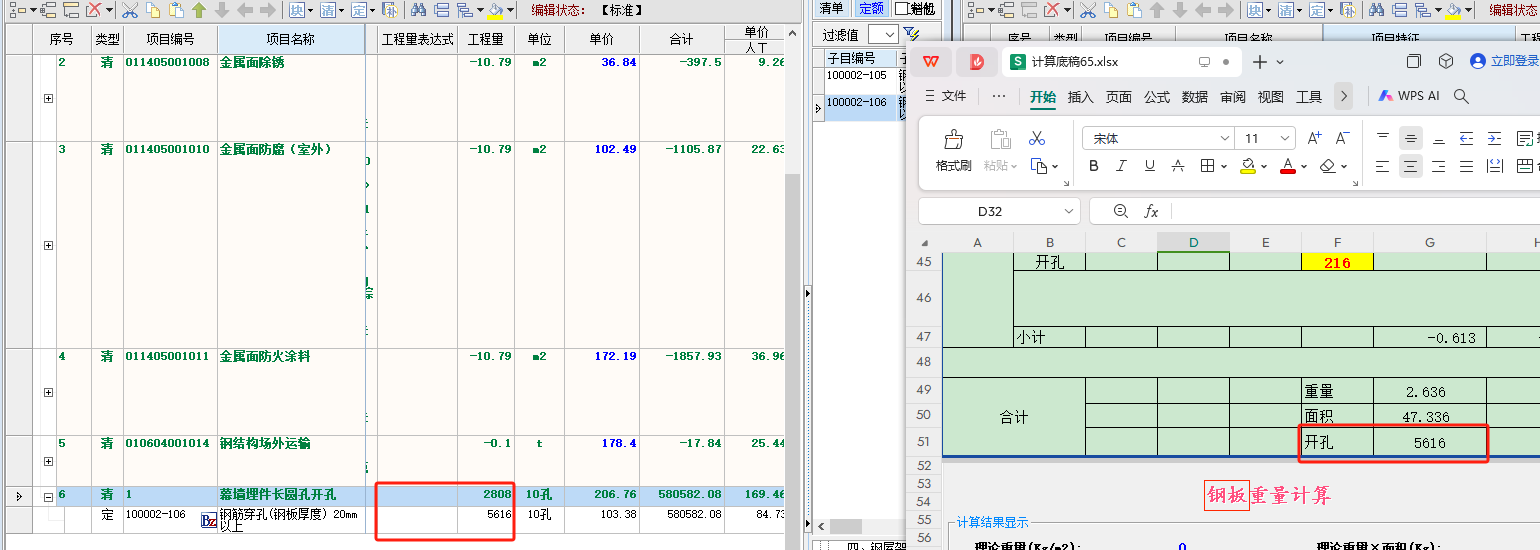The width and height of the screenshot is (1540, 550).
Task: Click the eraser Clear icon in WPS
Action: [x=1327, y=166]
